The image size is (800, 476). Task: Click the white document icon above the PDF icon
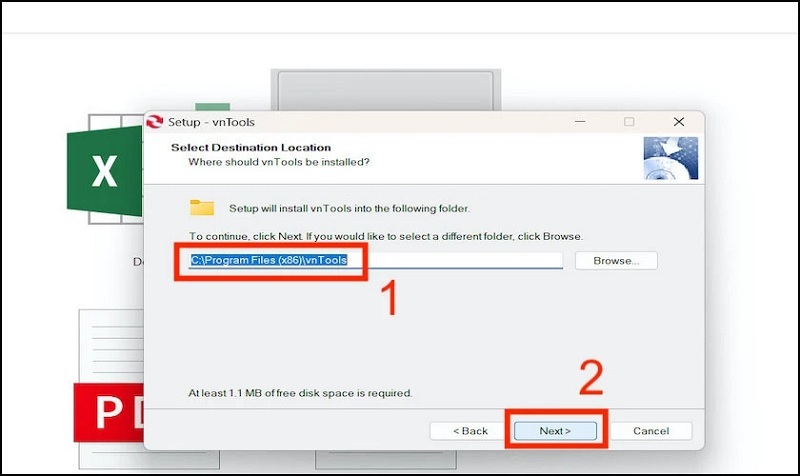pos(110,345)
